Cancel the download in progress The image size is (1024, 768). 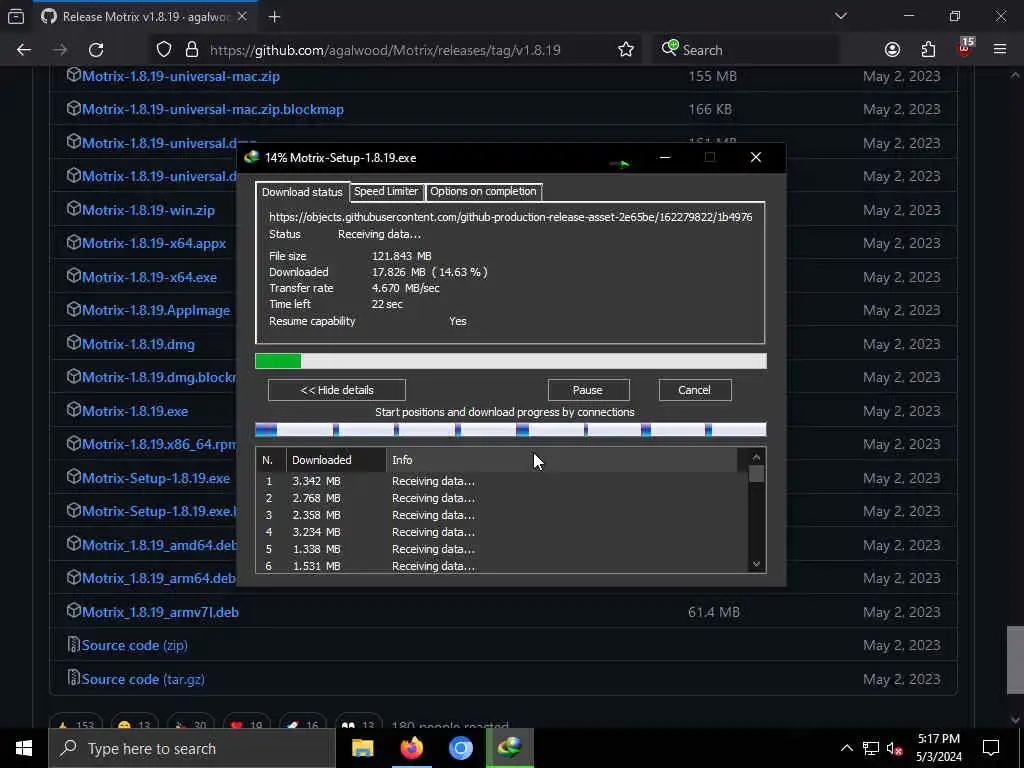(x=695, y=390)
